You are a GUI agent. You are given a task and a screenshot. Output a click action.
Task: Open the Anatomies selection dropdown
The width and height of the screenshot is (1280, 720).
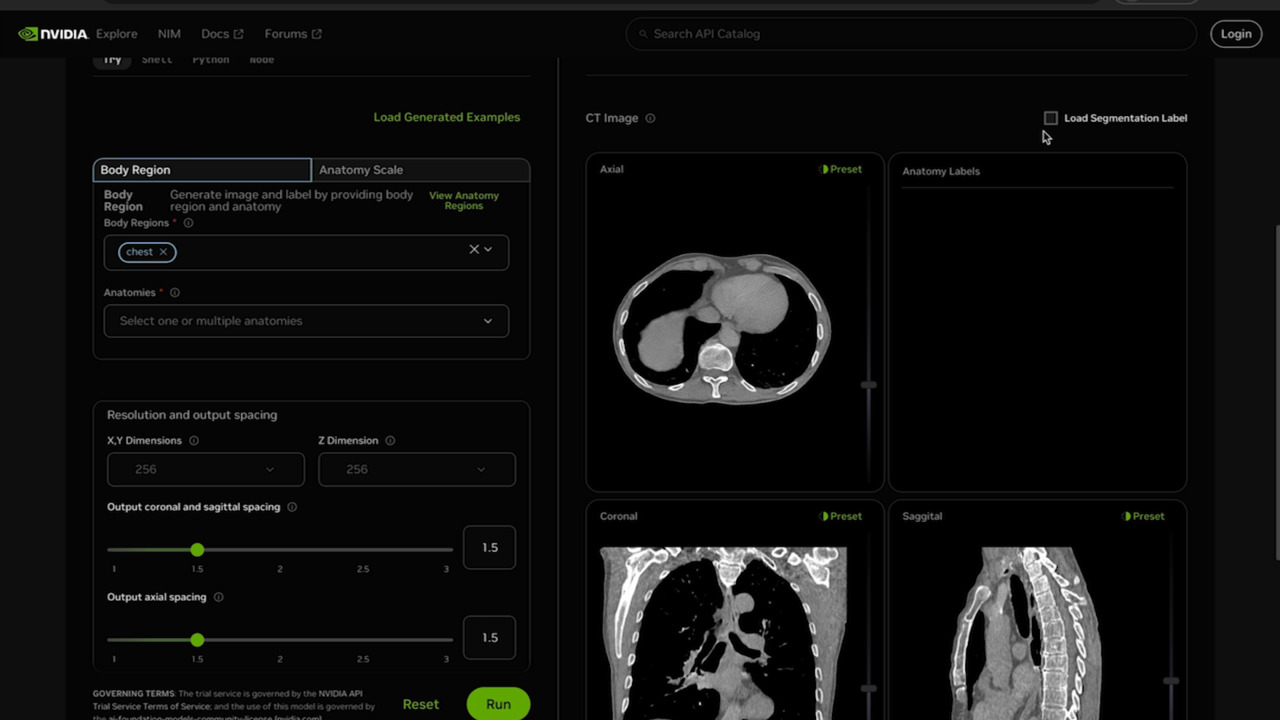click(x=306, y=320)
